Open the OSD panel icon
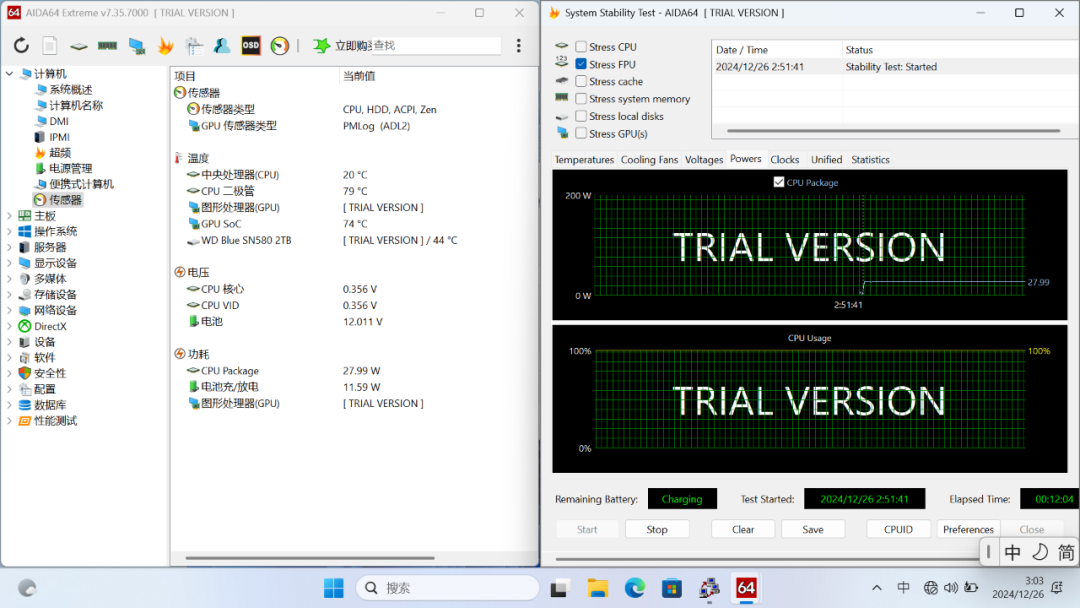 (251, 46)
